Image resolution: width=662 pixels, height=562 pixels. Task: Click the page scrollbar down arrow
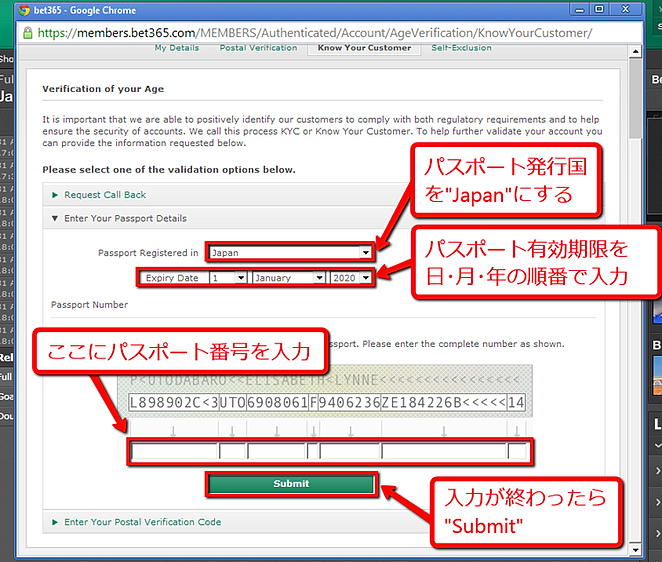[x=635, y=550]
